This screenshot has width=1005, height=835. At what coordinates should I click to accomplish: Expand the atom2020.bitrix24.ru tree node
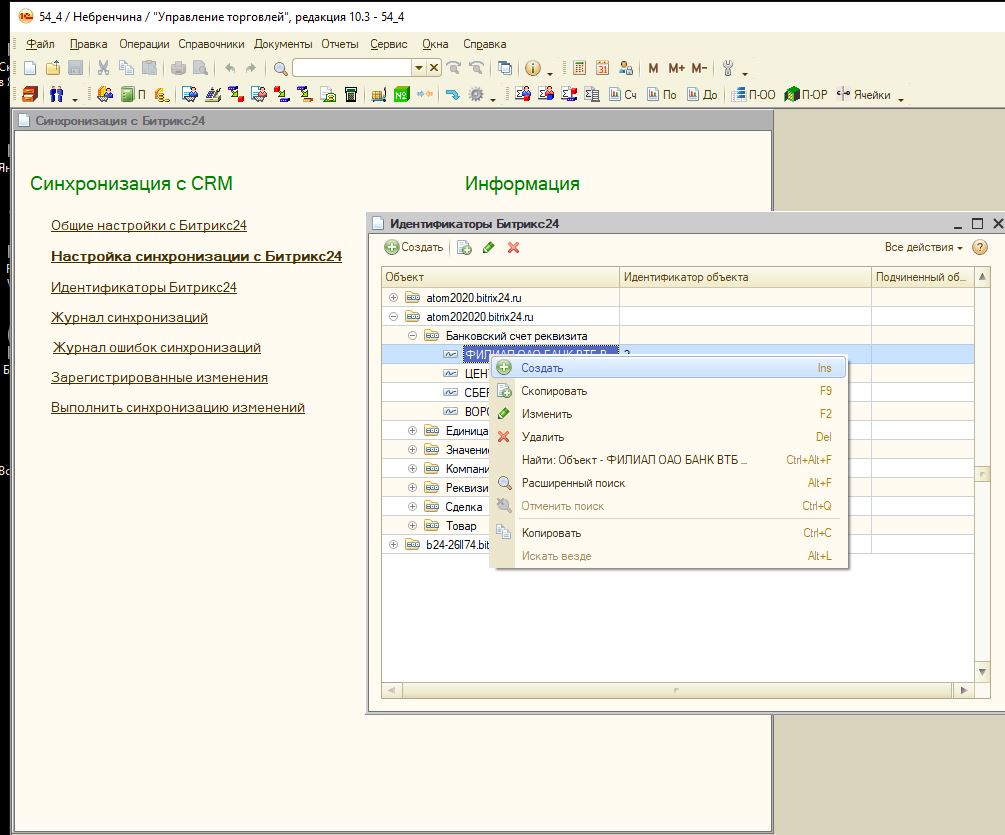click(393, 297)
